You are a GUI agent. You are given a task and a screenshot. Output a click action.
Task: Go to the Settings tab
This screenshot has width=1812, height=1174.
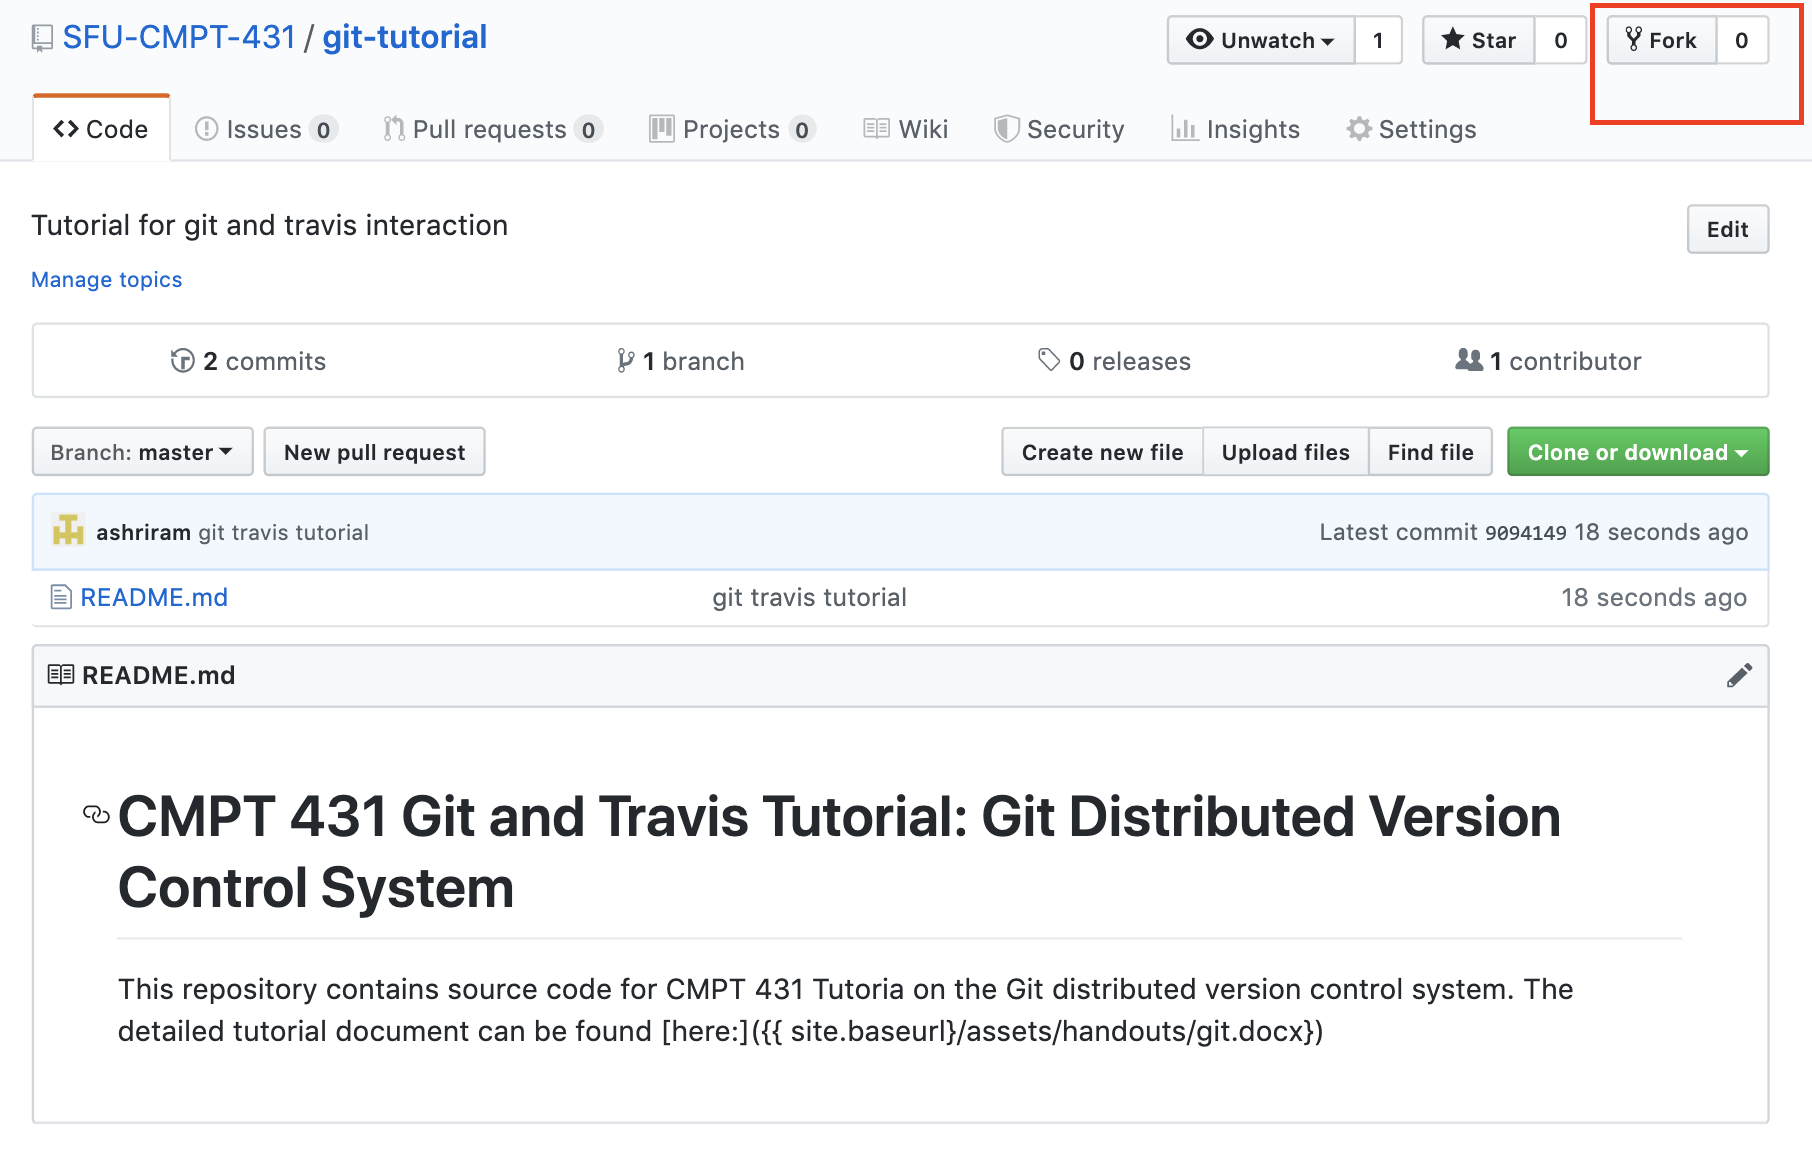click(x=1411, y=129)
